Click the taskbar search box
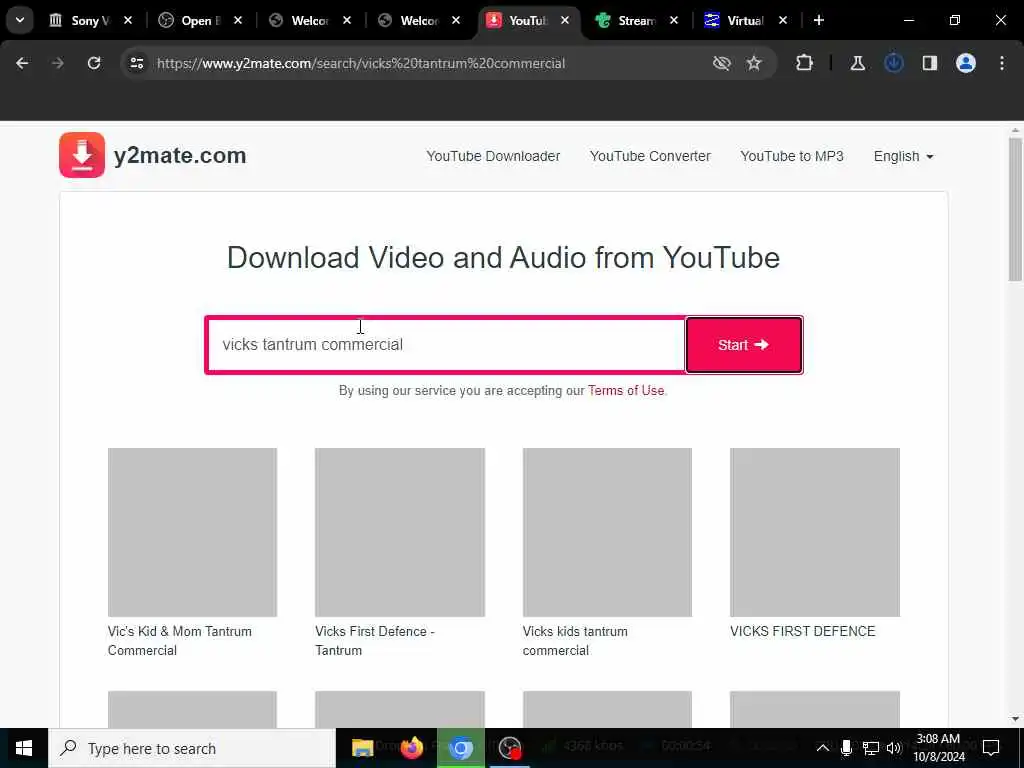 coord(191,748)
